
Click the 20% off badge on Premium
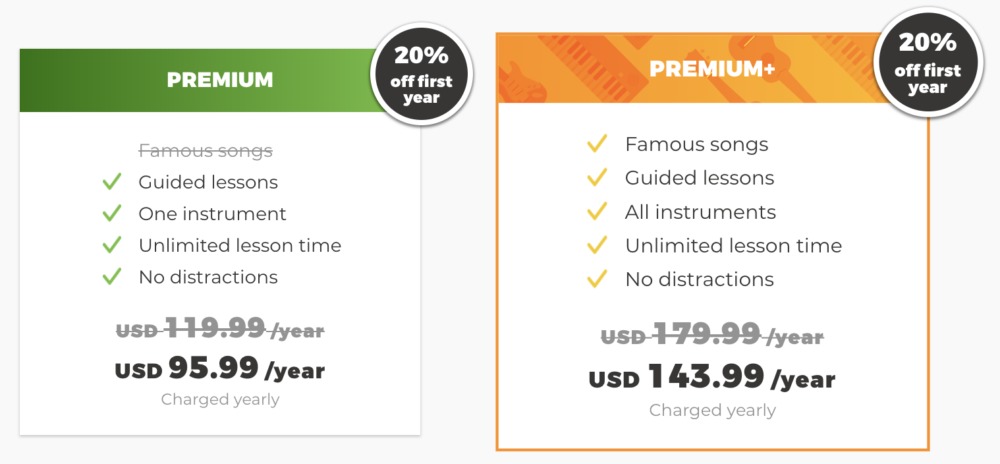422,75
